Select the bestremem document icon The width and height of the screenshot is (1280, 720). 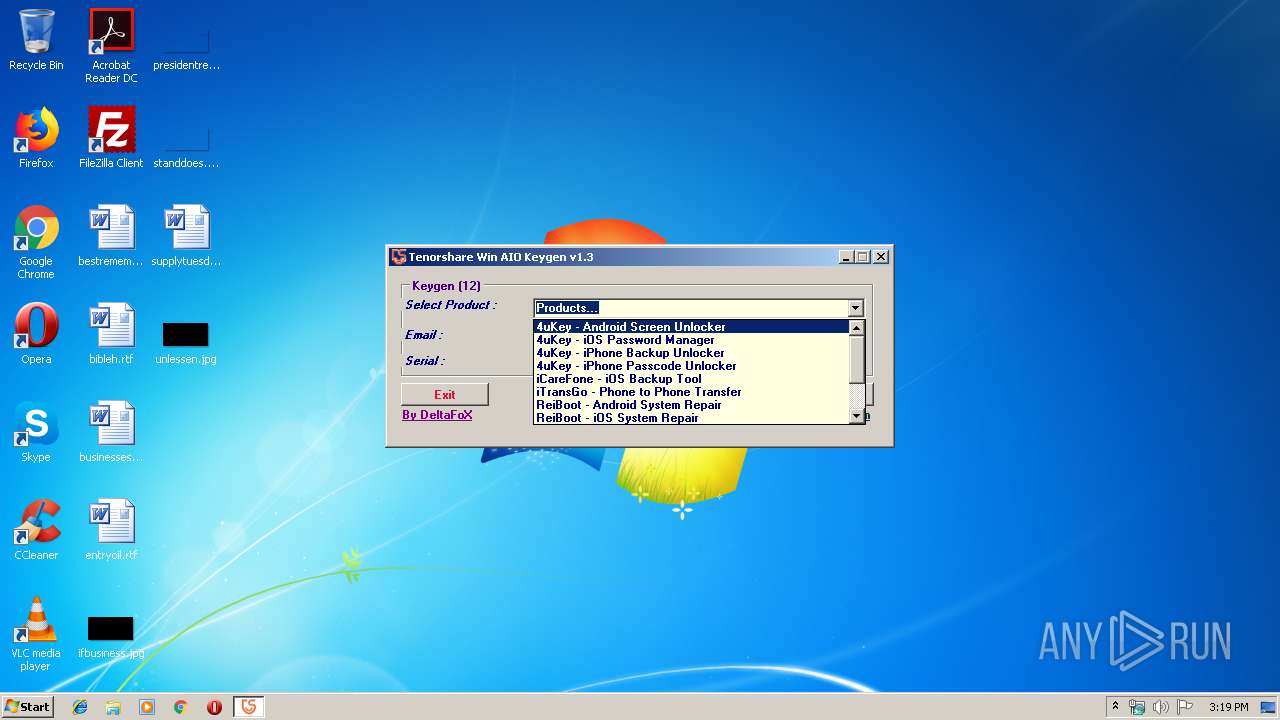(111, 236)
